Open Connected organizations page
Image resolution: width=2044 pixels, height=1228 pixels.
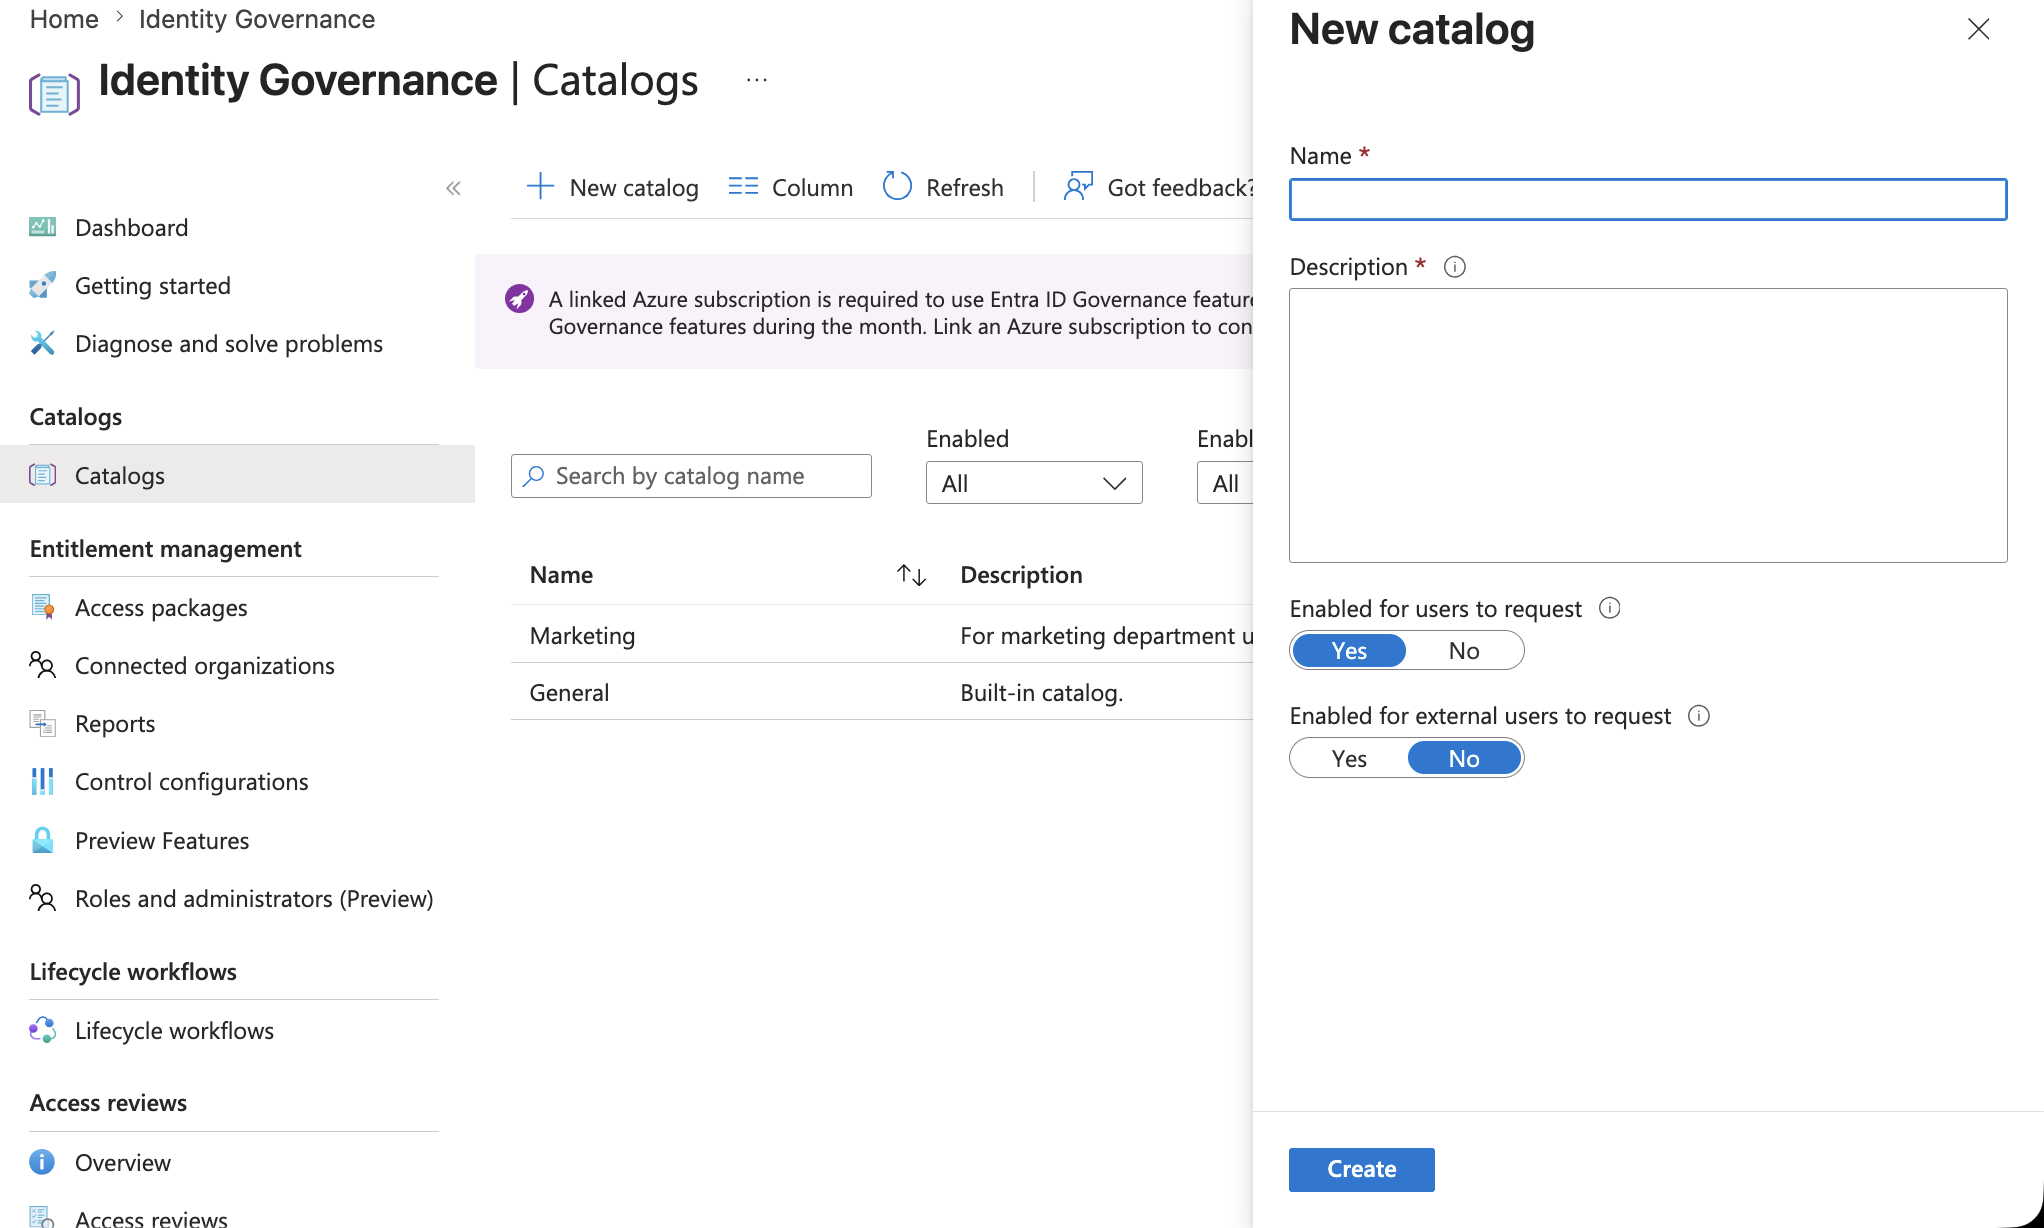point(205,665)
